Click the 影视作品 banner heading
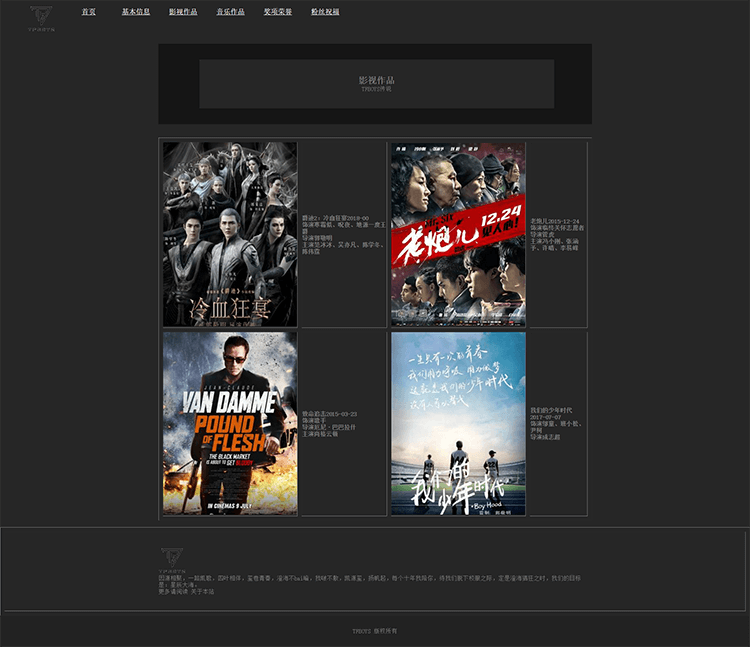The height and width of the screenshot is (647, 750). click(x=376, y=80)
